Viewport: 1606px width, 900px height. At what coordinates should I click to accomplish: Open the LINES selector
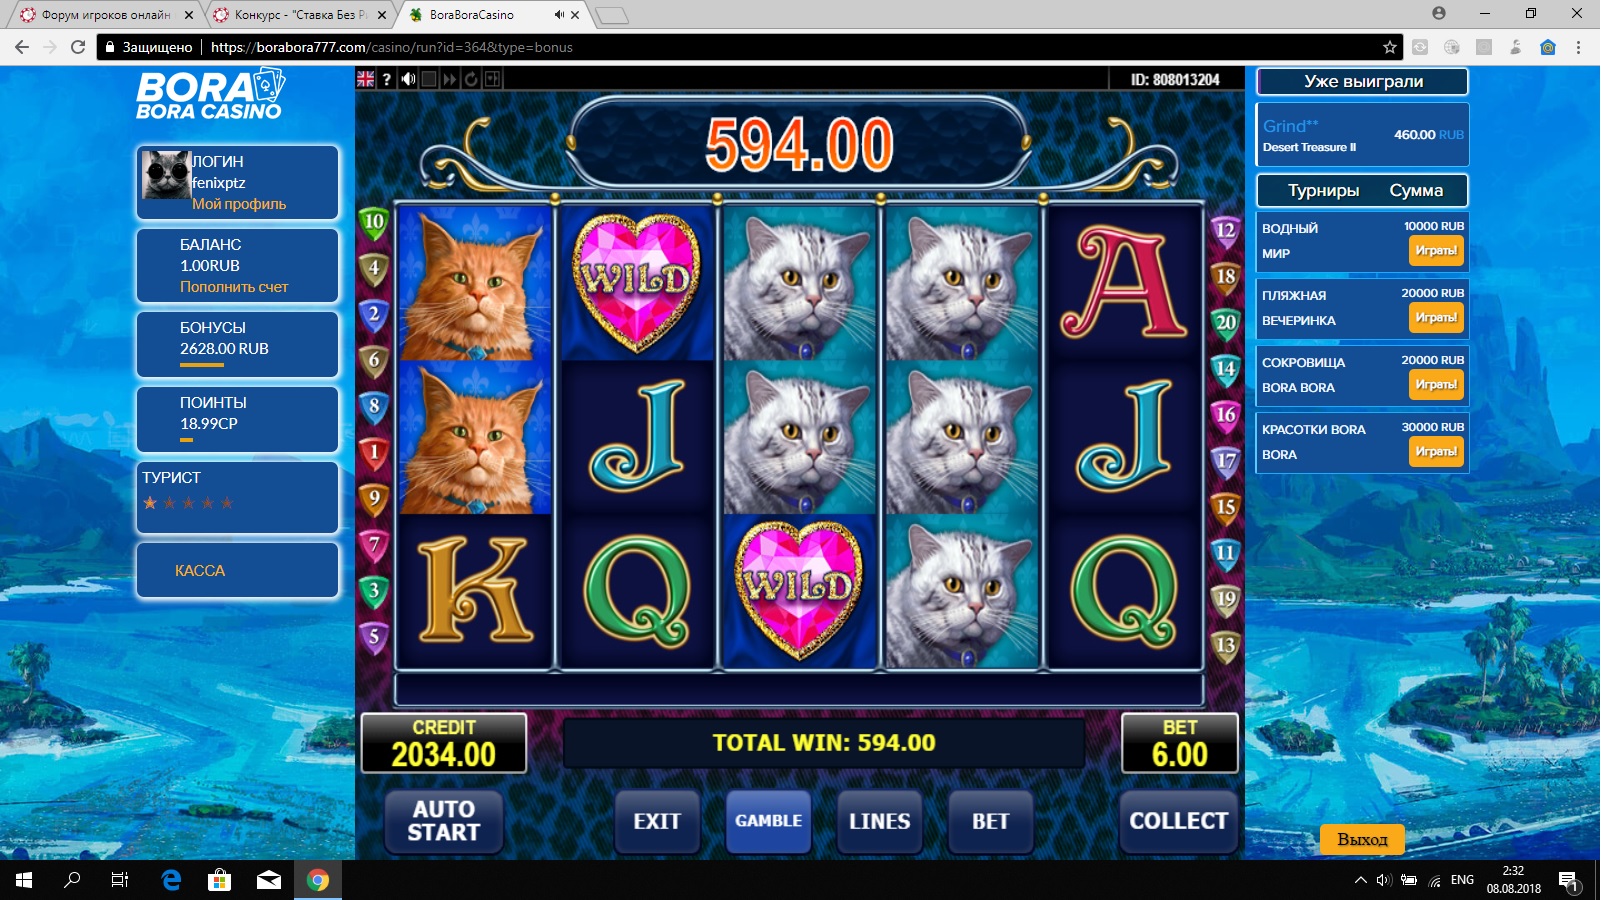pyautogui.click(x=879, y=821)
